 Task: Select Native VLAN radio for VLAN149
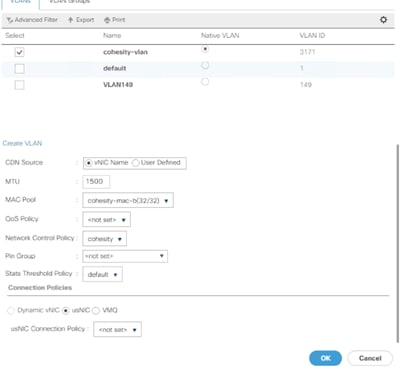coord(205,82)
